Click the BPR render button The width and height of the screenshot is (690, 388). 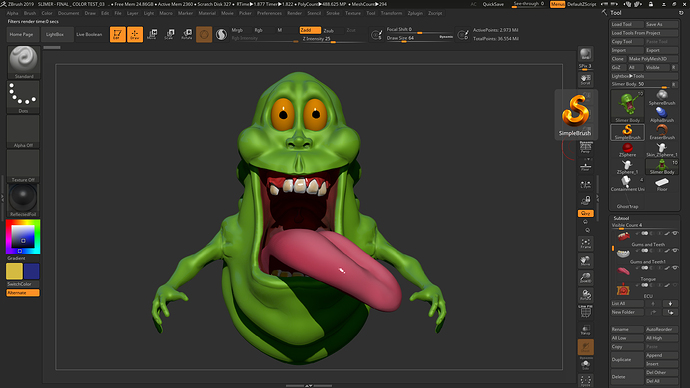585,54
